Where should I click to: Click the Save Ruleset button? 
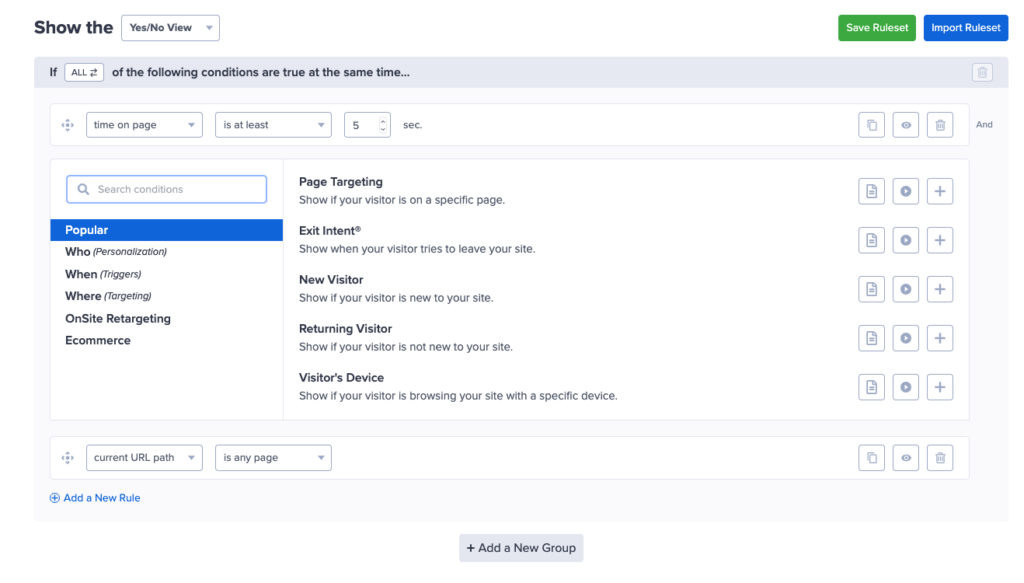coord(876,28)
